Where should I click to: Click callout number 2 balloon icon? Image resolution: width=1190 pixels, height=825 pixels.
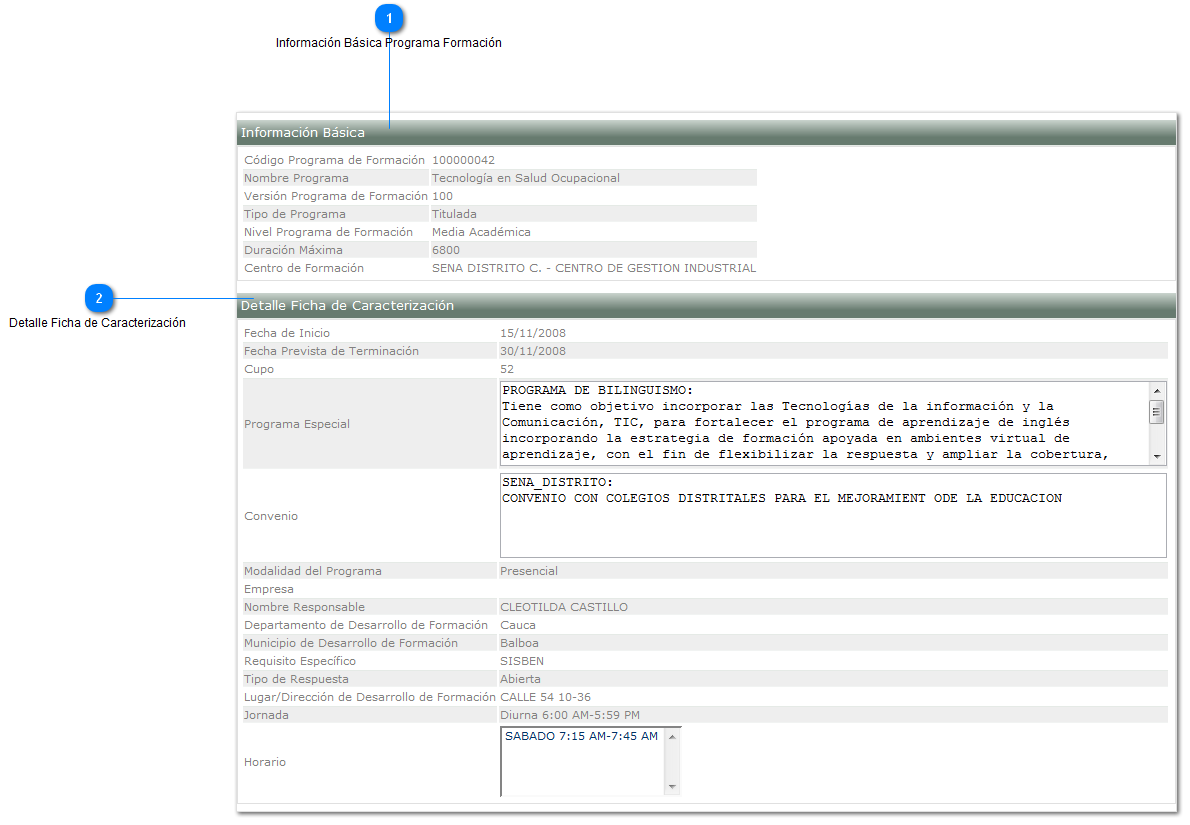coord(98,298)
